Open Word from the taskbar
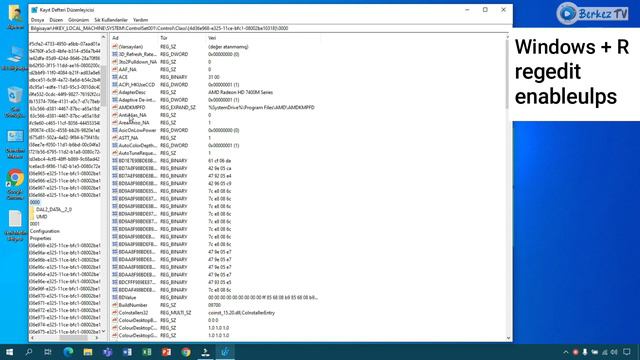This screenshot has height=360, width=640. pyautogui.click(x=127, y=352)
